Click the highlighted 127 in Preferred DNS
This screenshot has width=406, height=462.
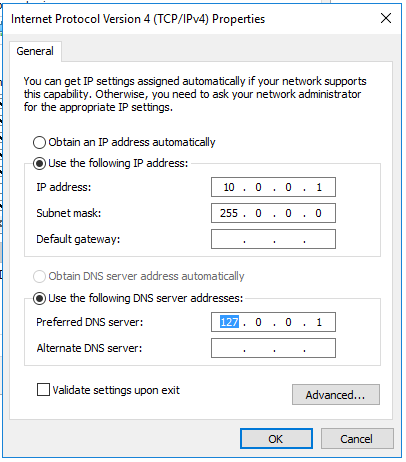coord(229,322)
